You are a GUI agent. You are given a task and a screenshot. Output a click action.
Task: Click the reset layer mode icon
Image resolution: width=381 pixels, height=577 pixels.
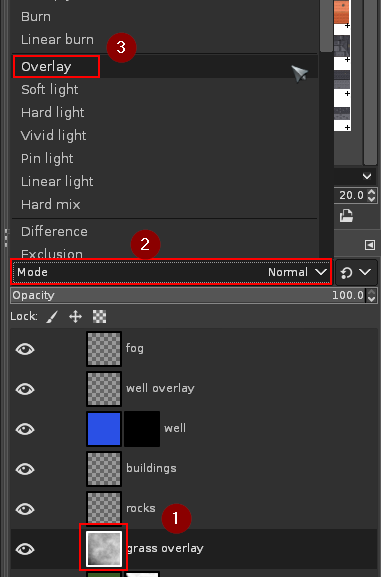coord(346,273)
